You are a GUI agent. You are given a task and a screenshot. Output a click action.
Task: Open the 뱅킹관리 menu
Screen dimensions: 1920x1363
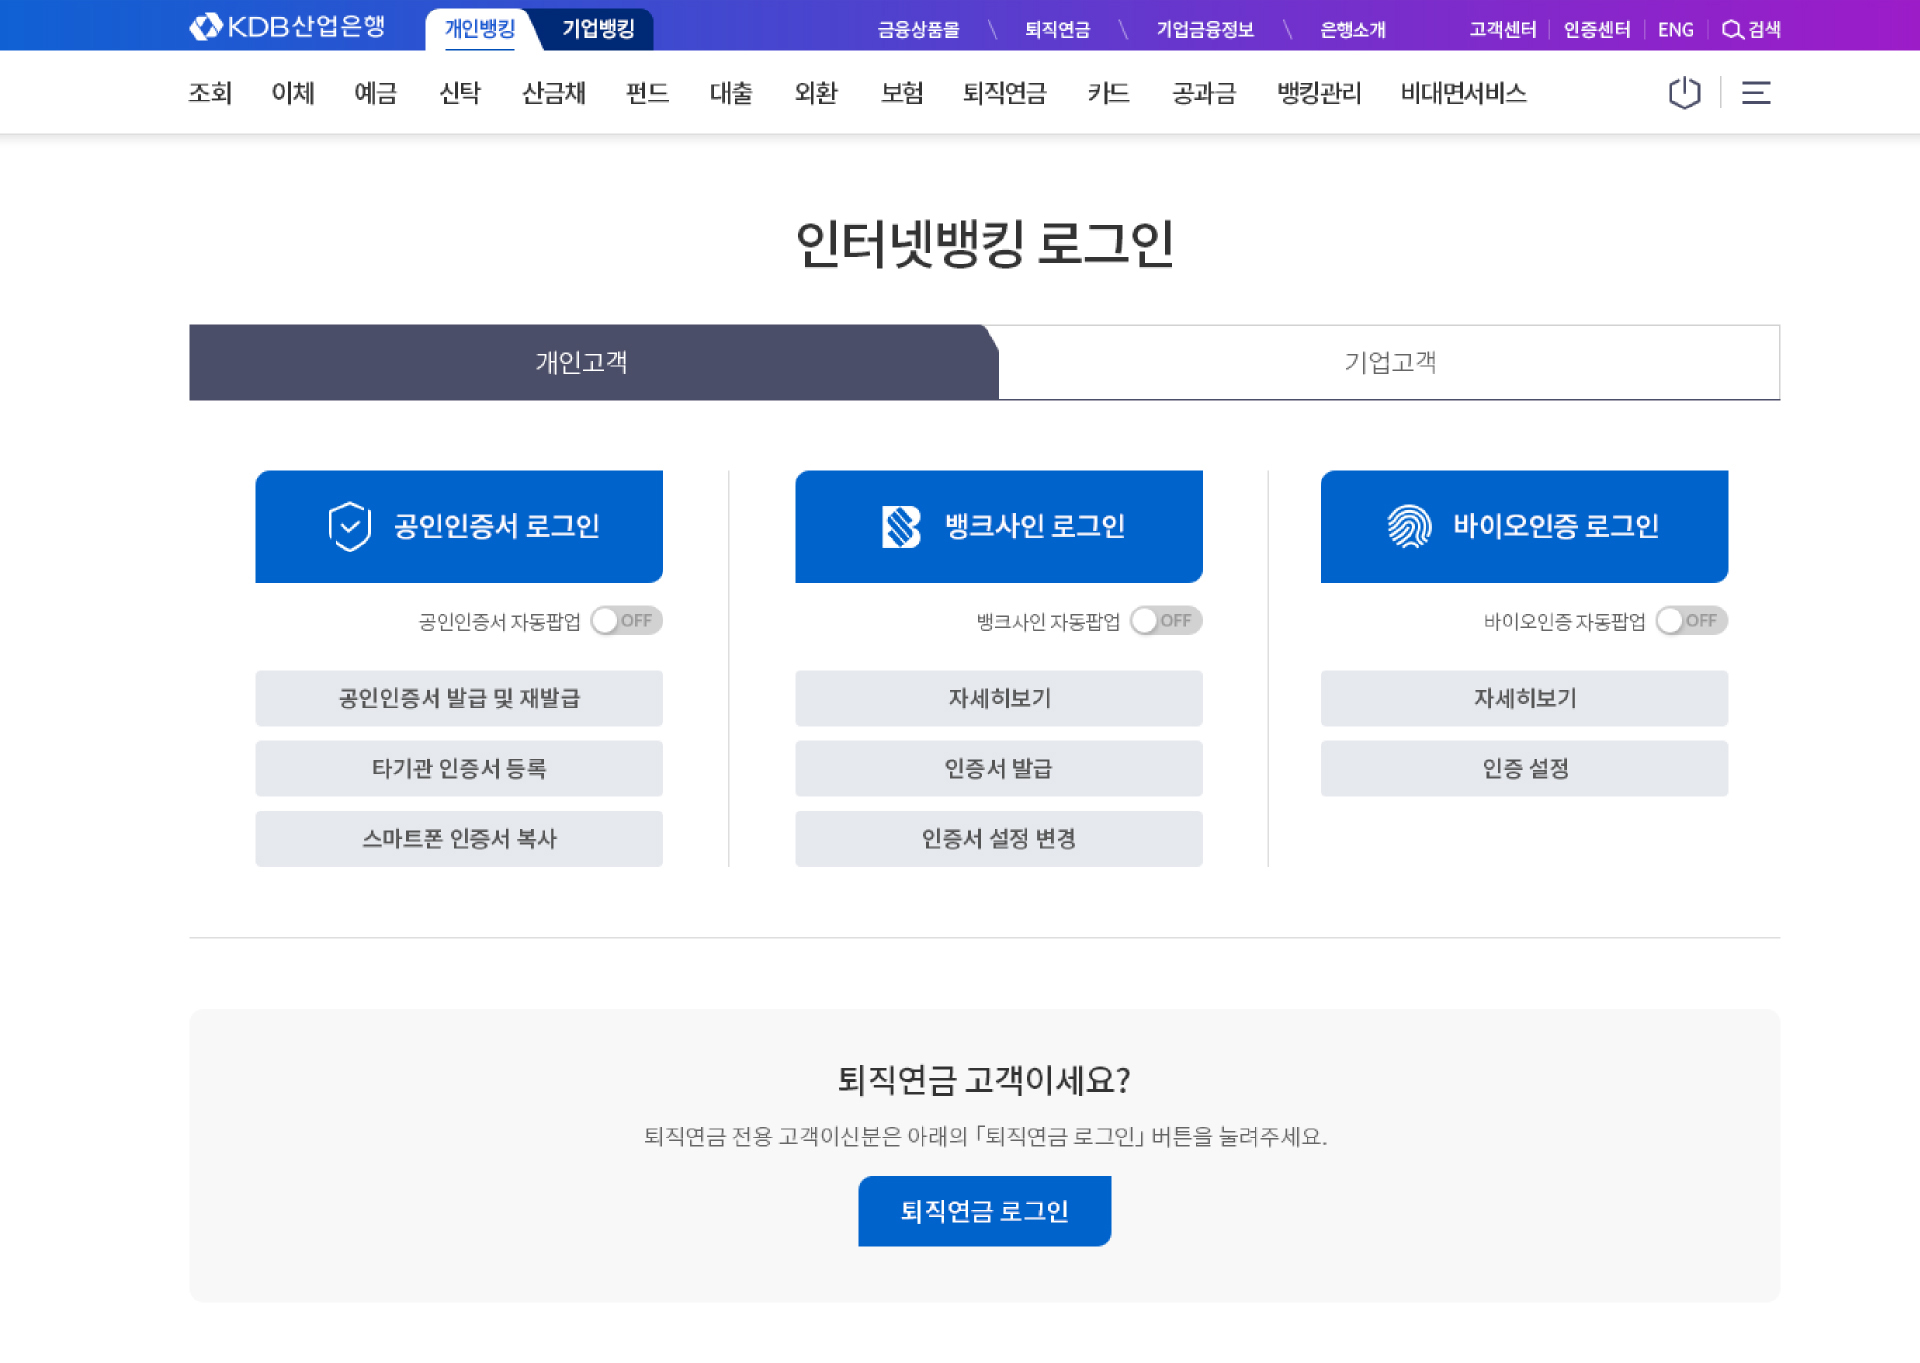1319,93
